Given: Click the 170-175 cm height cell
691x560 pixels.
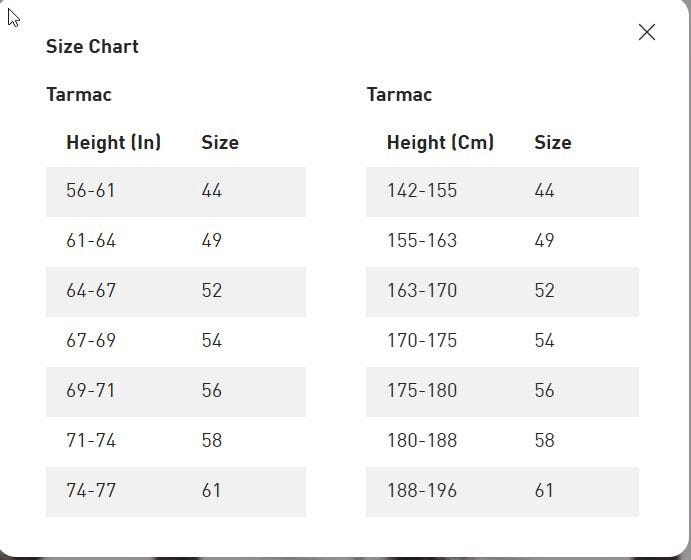Looking at the screenshot, I should [422, 341].
